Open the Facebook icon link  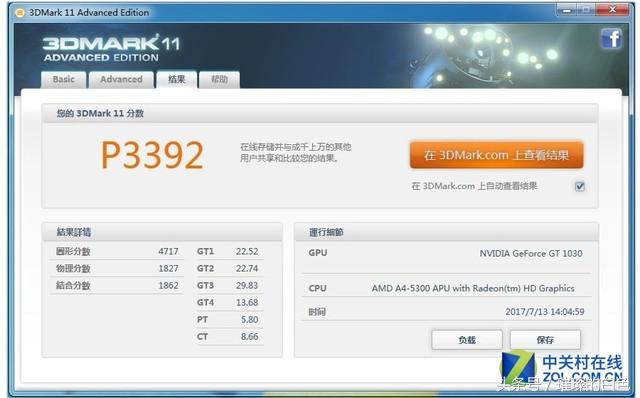tap(611, 39)
